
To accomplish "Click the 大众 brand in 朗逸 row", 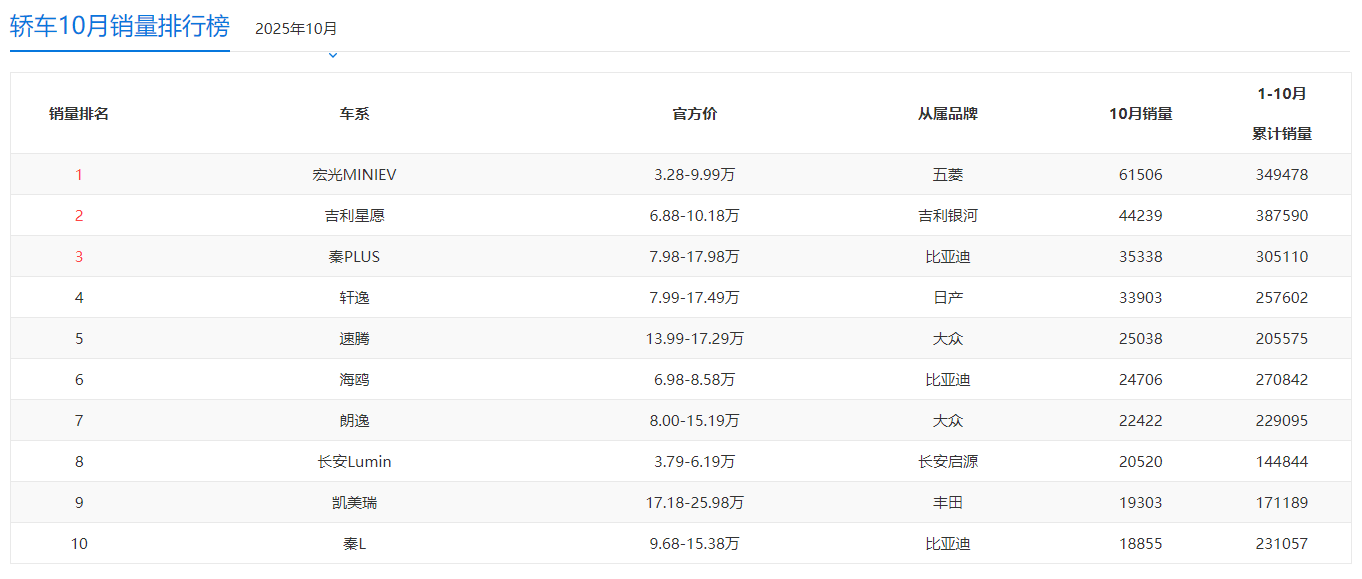I will [947, 421].
